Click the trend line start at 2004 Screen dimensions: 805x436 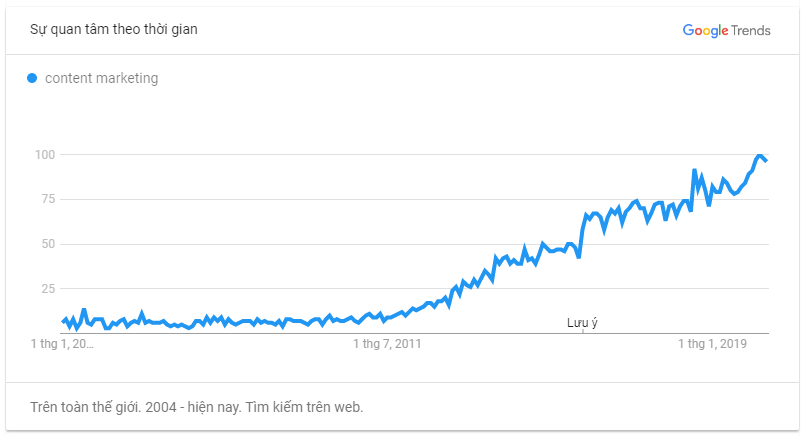tap(63, 321)
